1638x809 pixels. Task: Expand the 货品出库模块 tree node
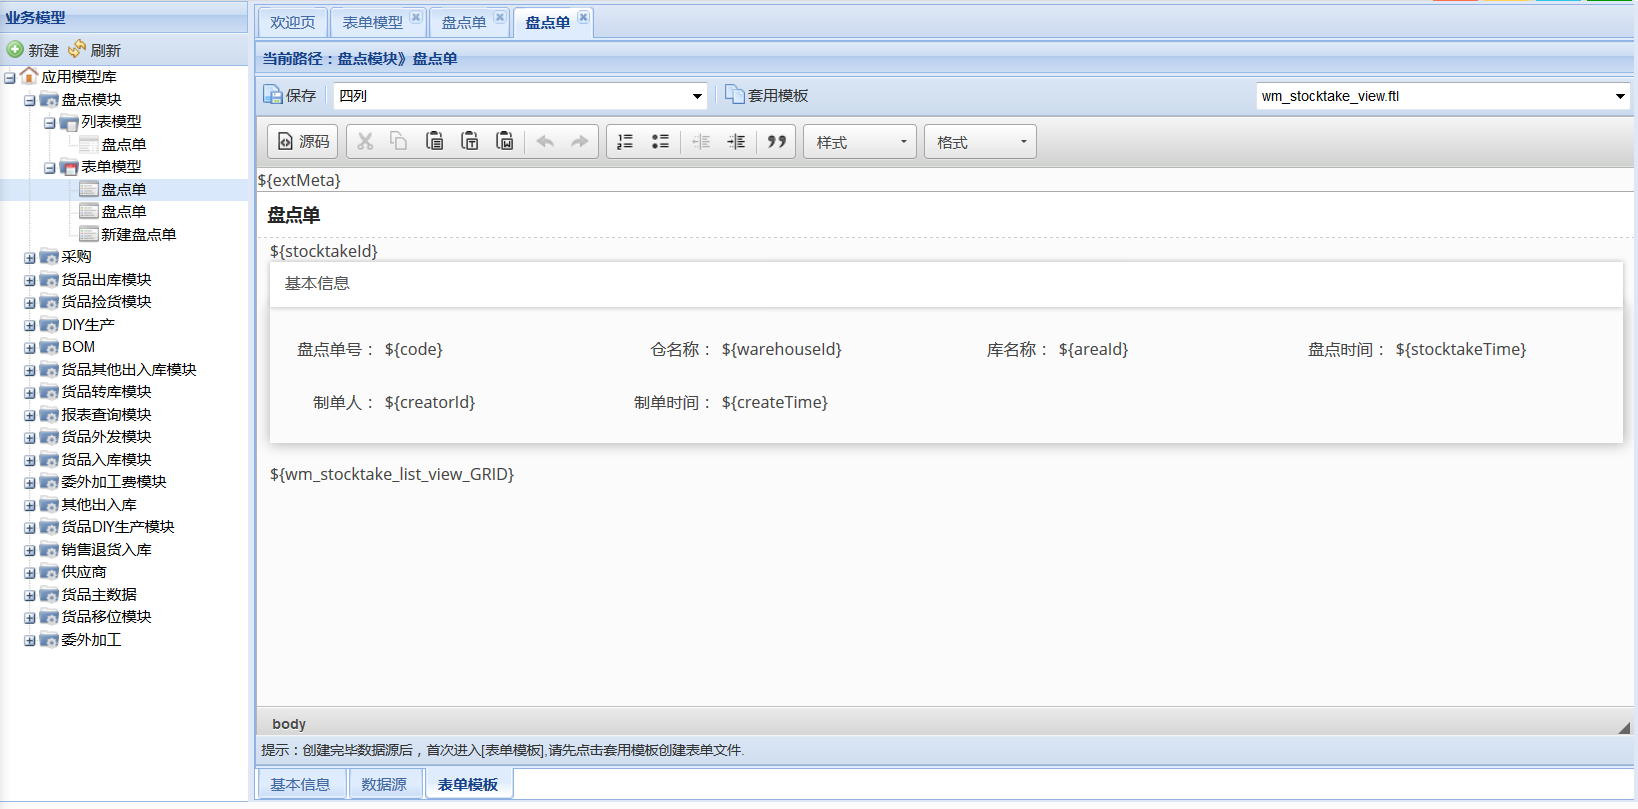tap(29, 280)
